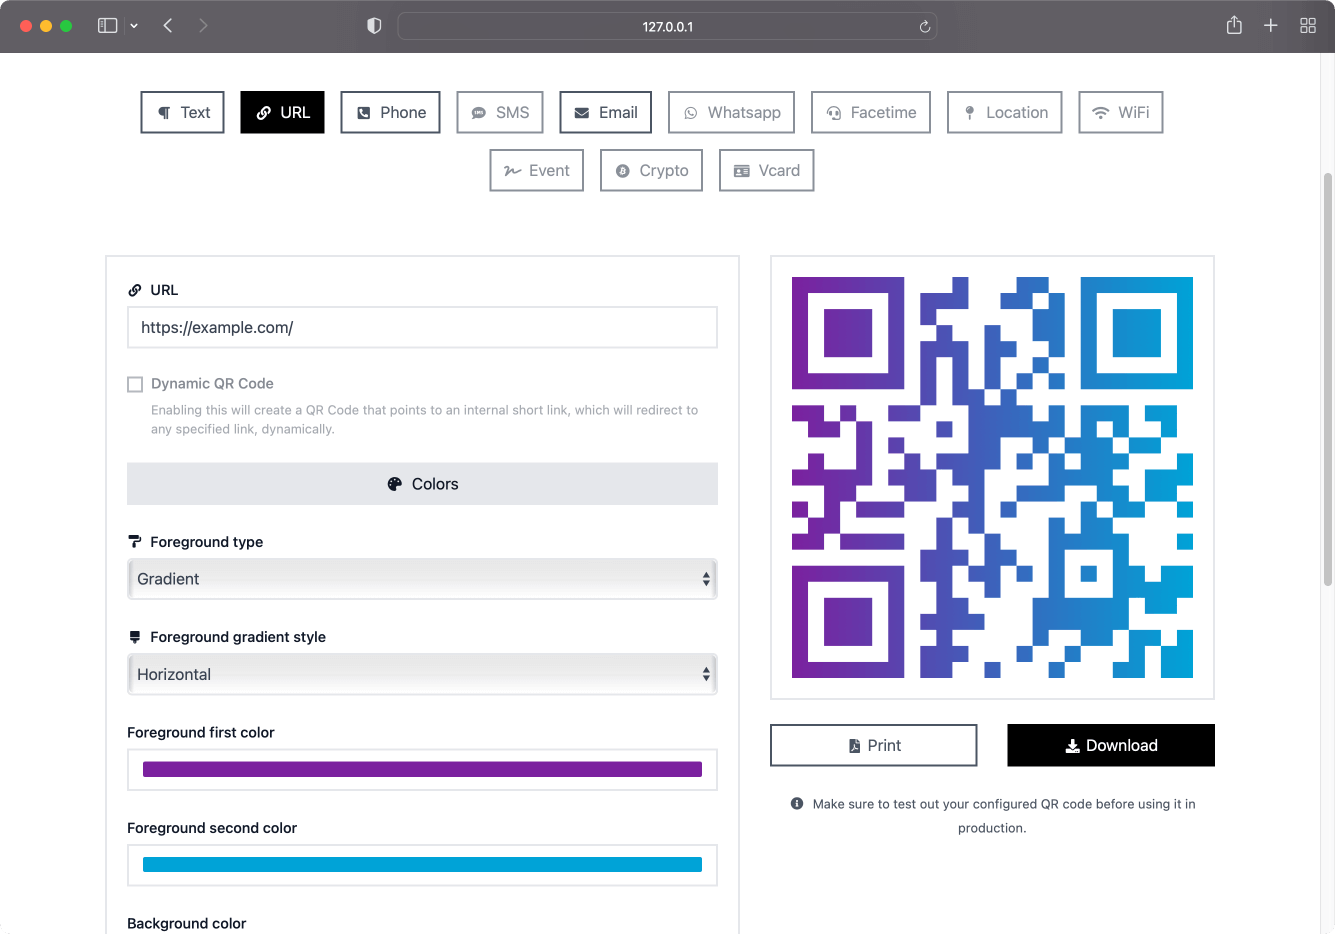Open the Foreground first color picker

[422, 769]
